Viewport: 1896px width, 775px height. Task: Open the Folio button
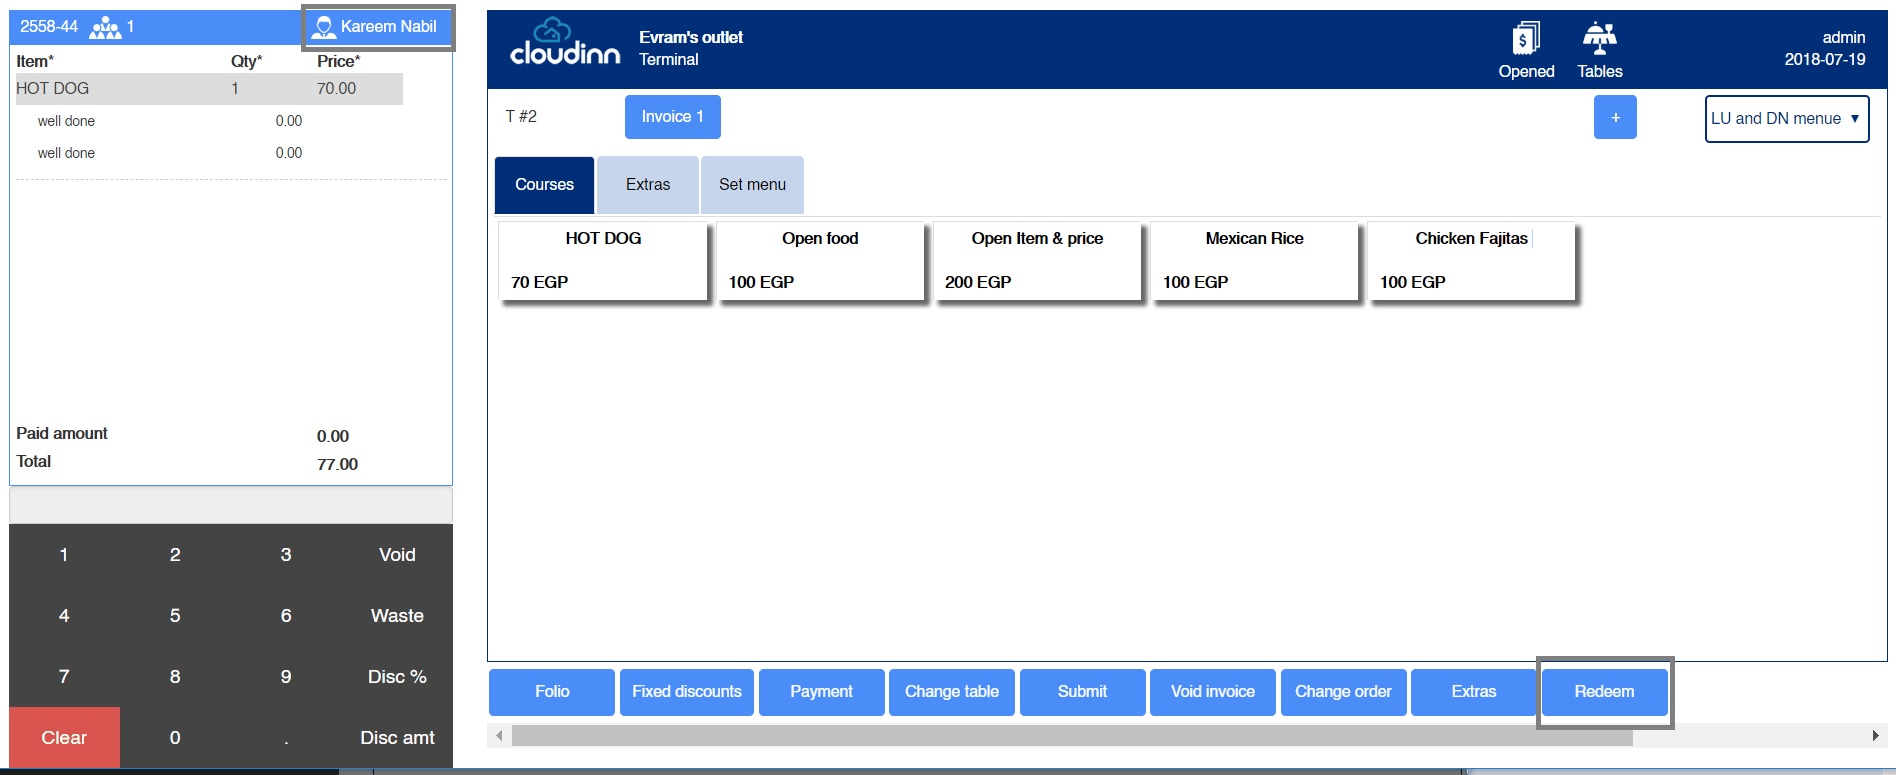click(x=552, y=692)
